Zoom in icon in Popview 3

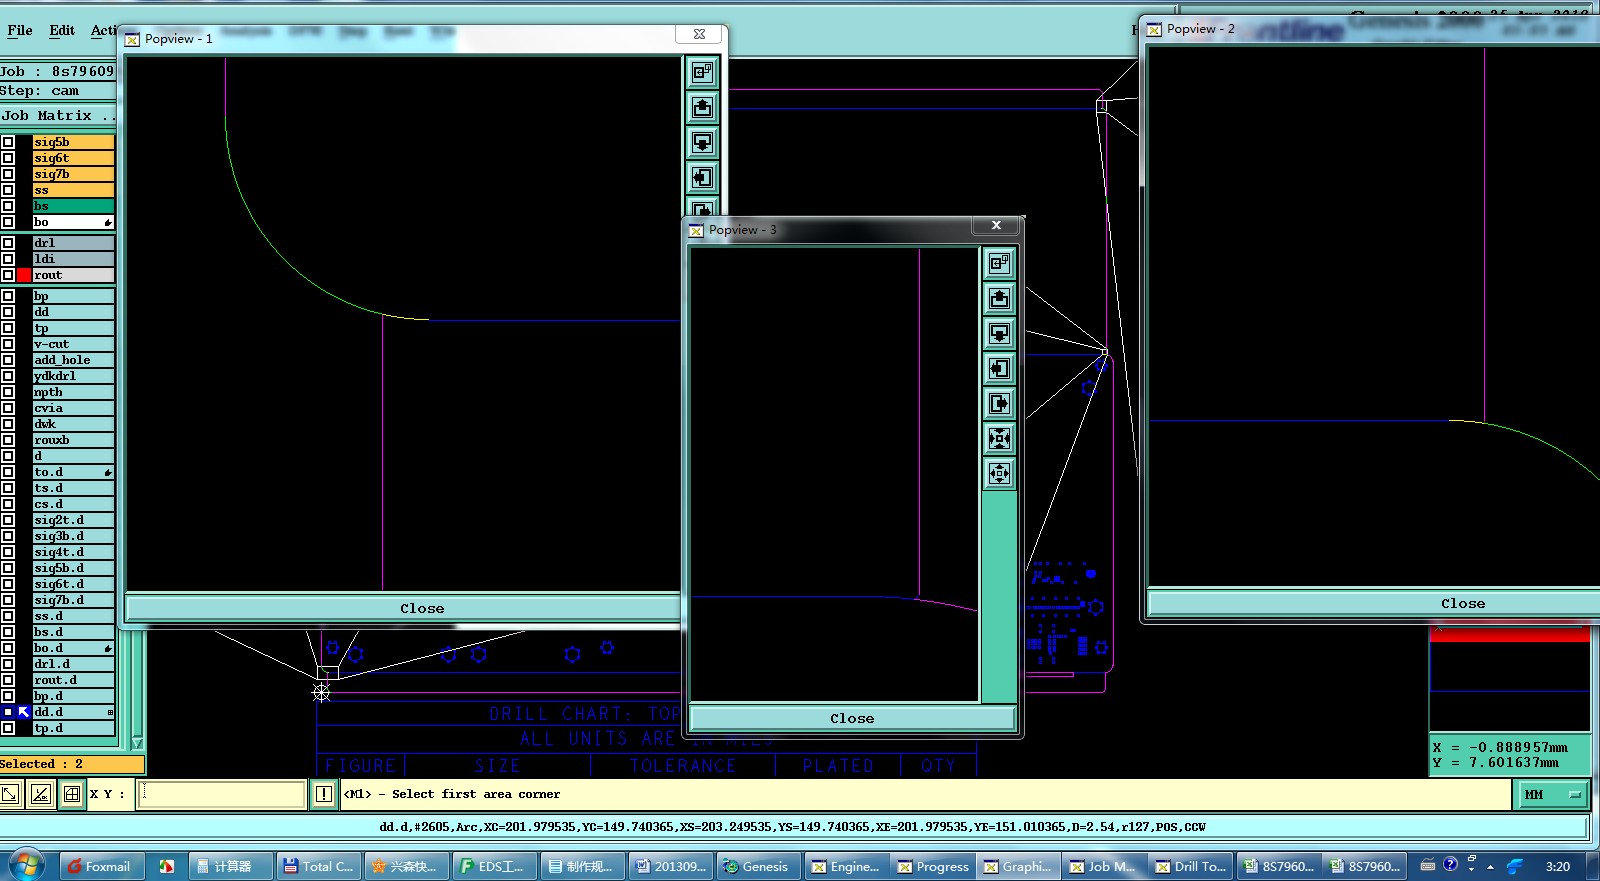(999, 438)
